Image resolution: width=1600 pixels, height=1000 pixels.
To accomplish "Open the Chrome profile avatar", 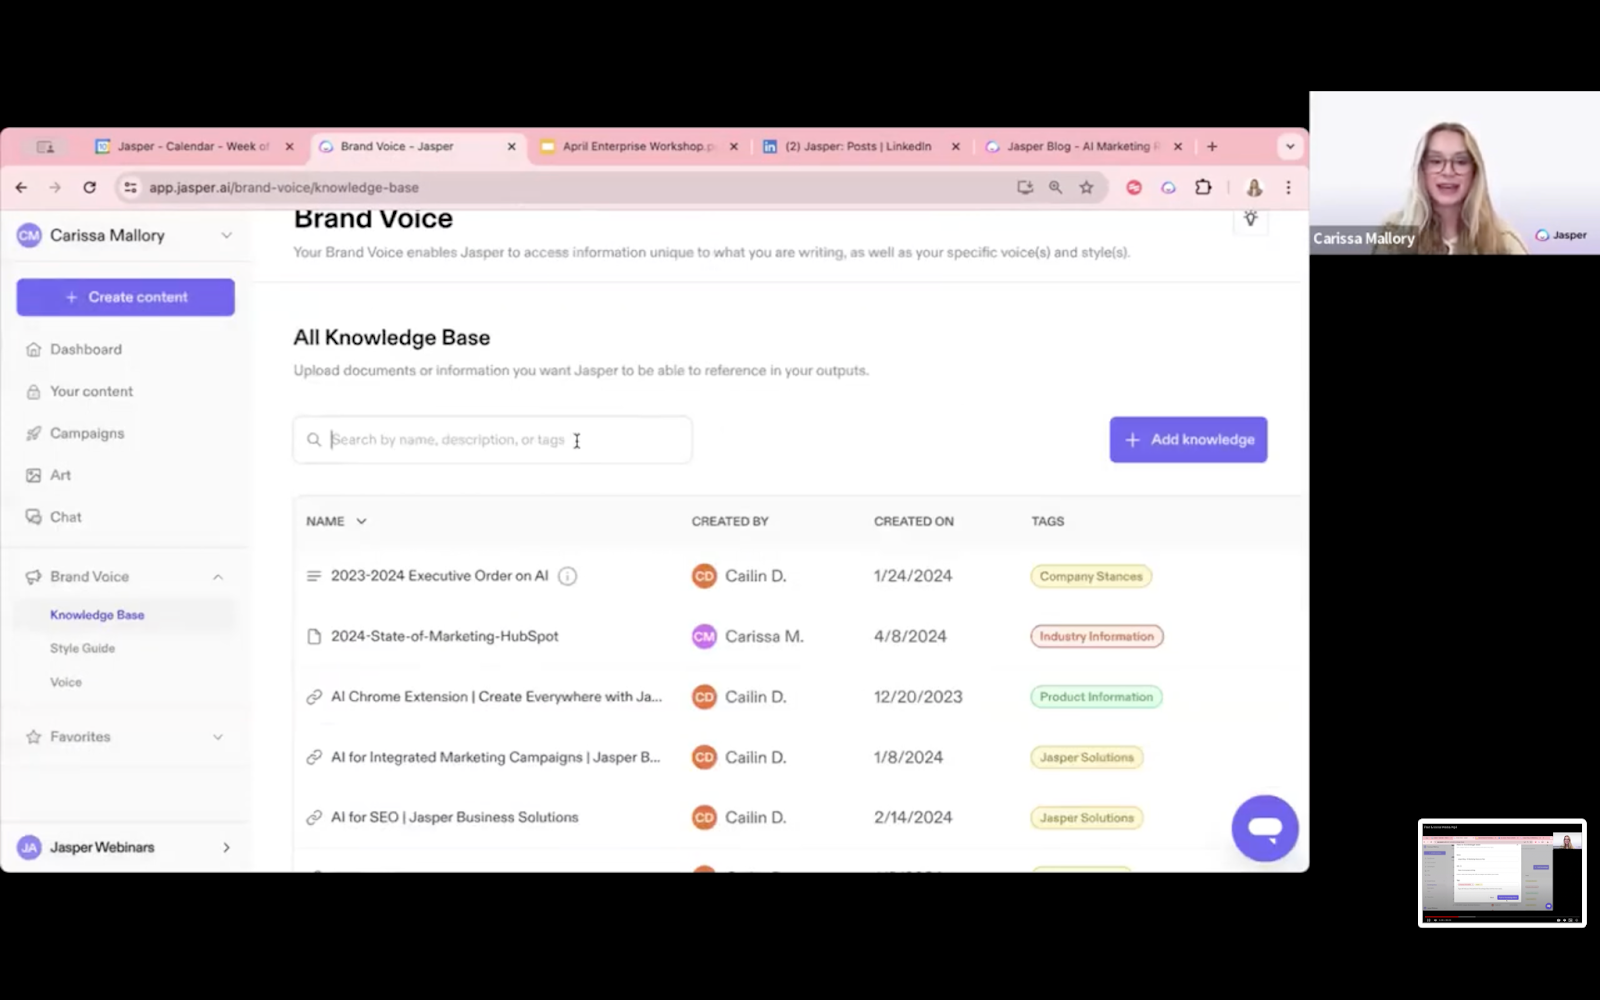I will point(1254,187).
